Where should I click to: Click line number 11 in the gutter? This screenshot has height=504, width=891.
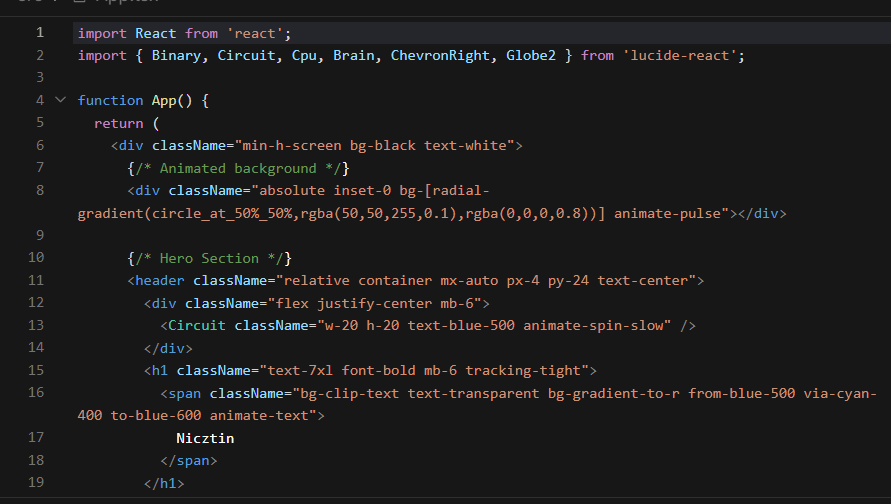(x=36, y=280)
